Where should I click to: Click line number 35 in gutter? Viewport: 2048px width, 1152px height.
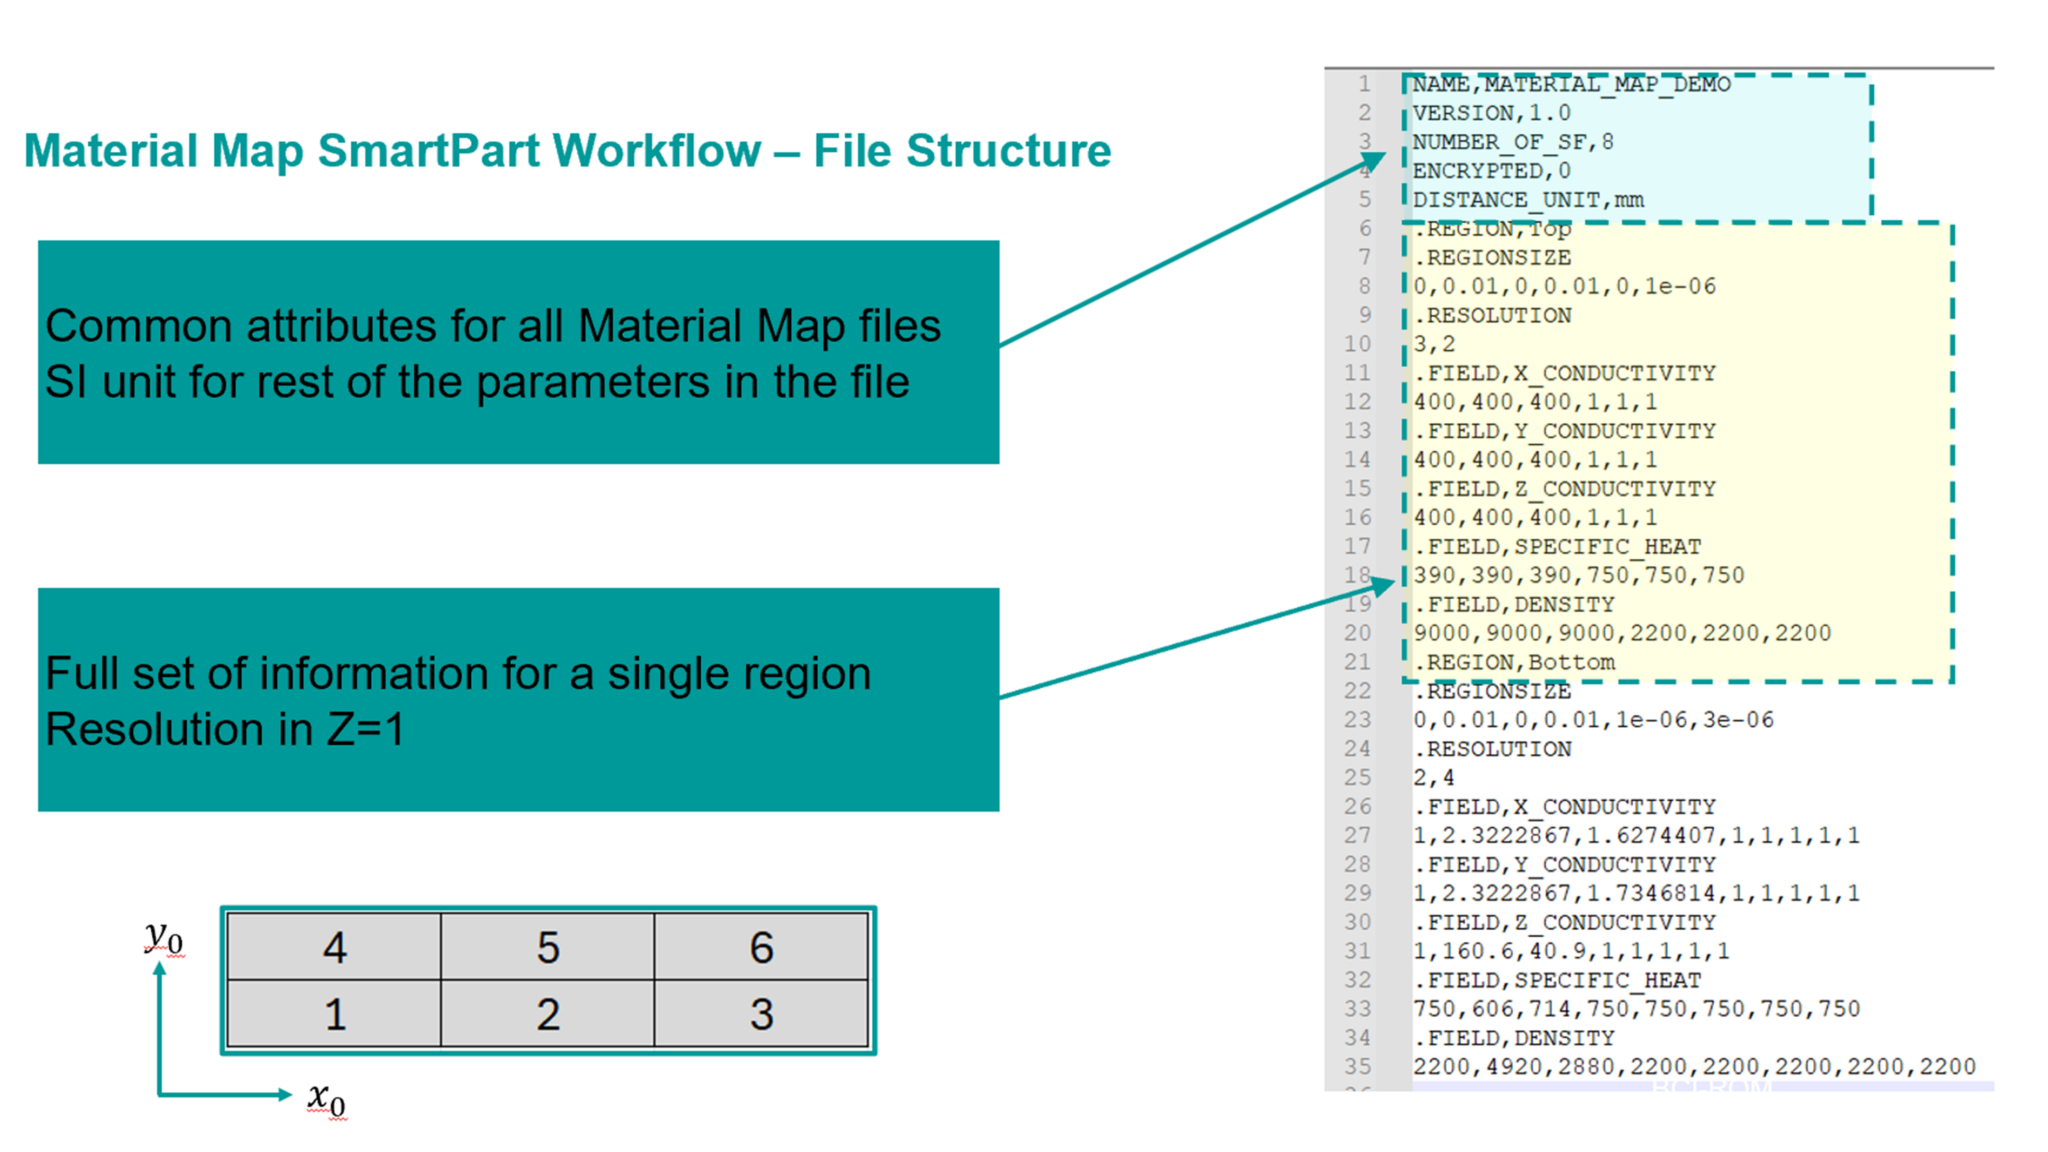[x=1357, y=1066]
